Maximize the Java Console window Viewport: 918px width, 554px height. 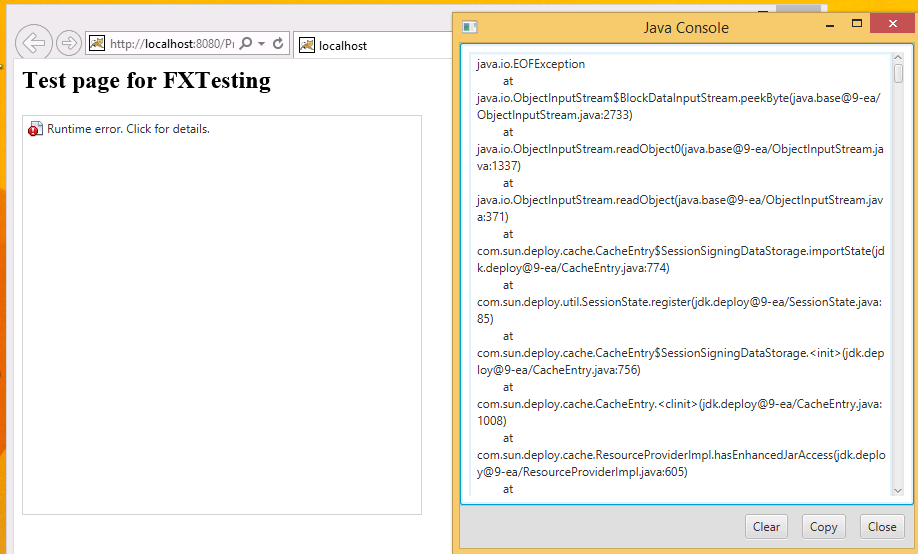coord(857,24)
